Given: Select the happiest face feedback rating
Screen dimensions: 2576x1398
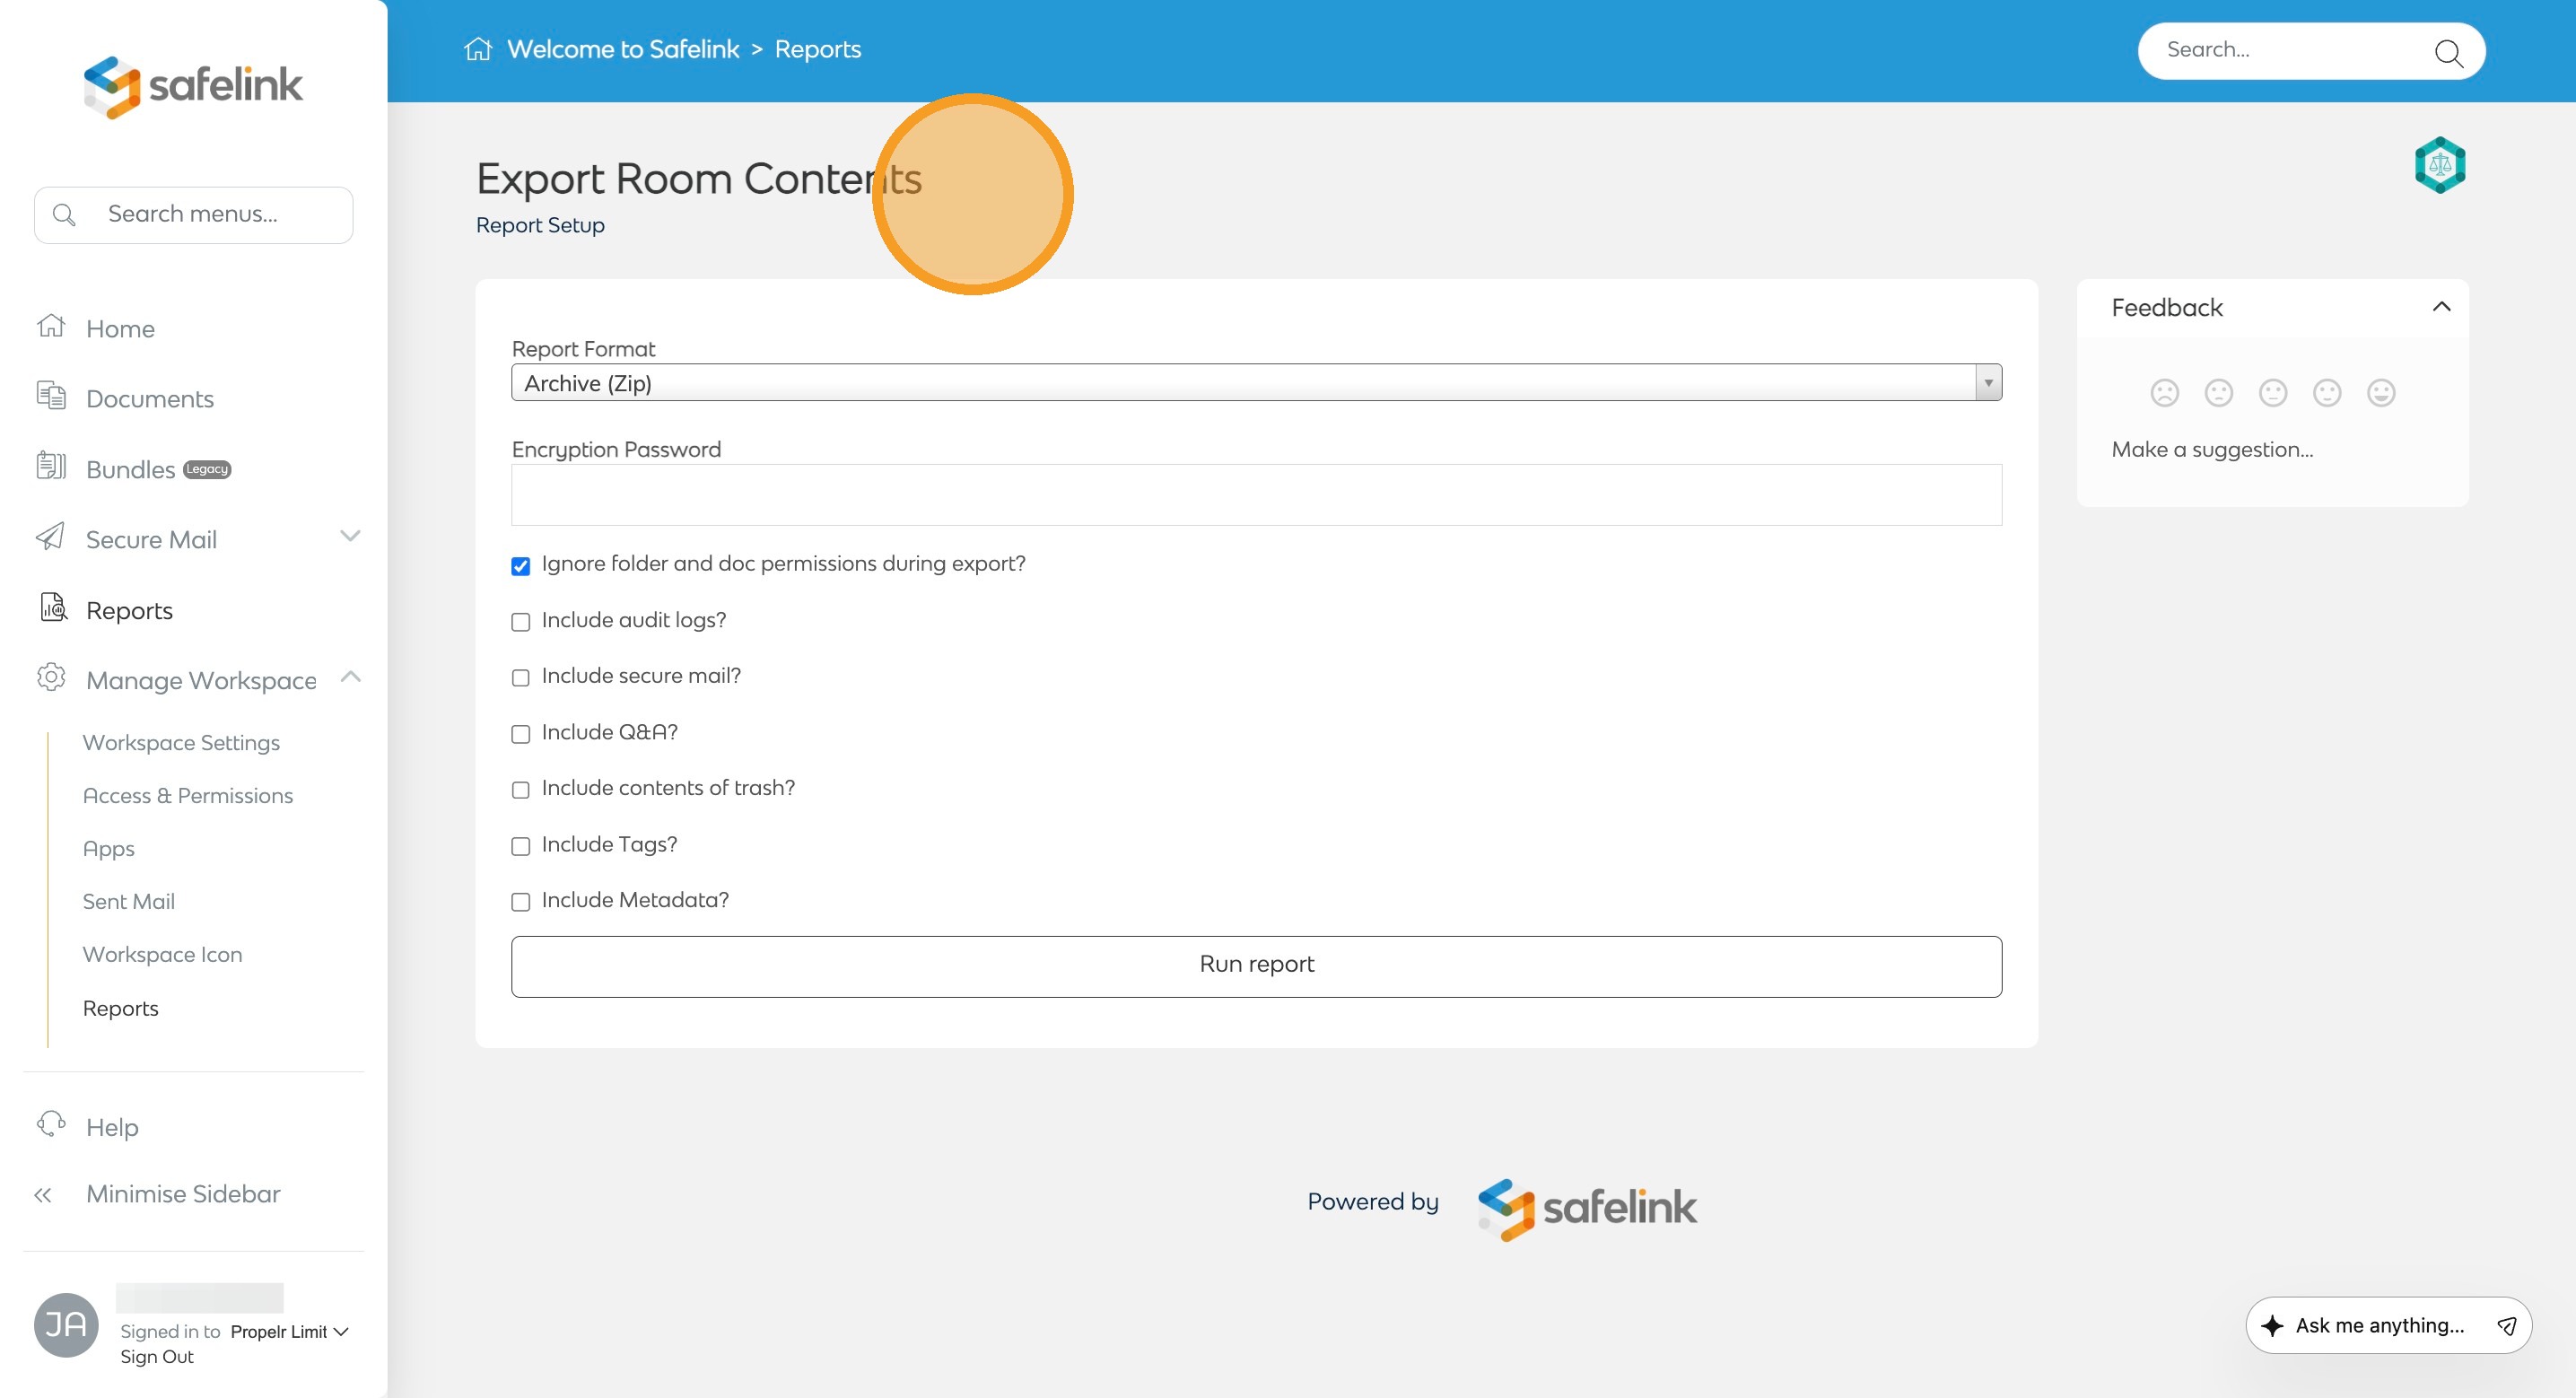Looking at the screenshot, I should coord(2380,393).
